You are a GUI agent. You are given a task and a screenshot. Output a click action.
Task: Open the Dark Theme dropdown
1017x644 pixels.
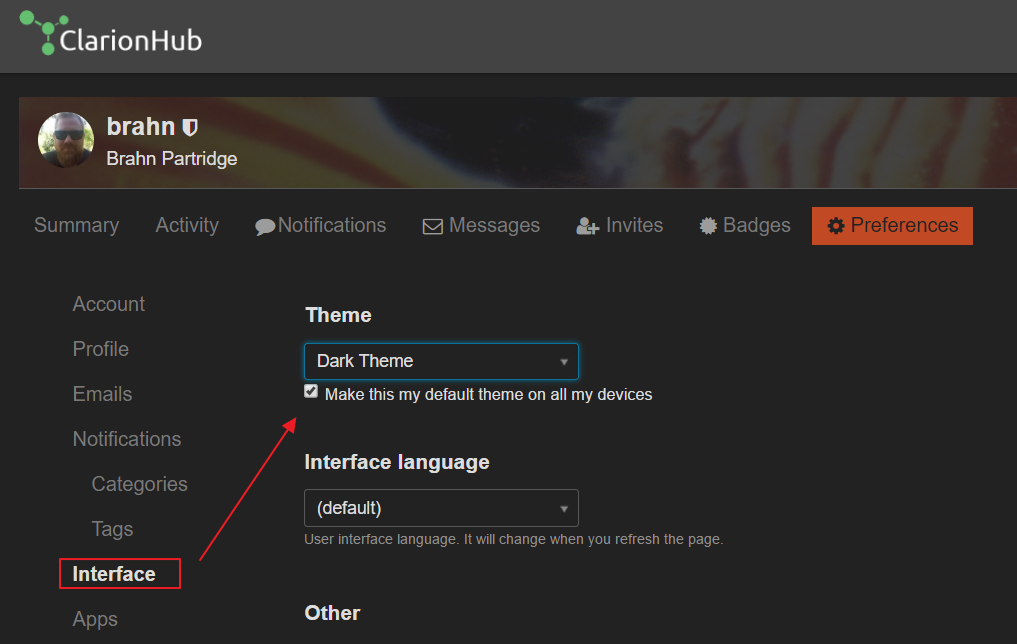(441, 361)
